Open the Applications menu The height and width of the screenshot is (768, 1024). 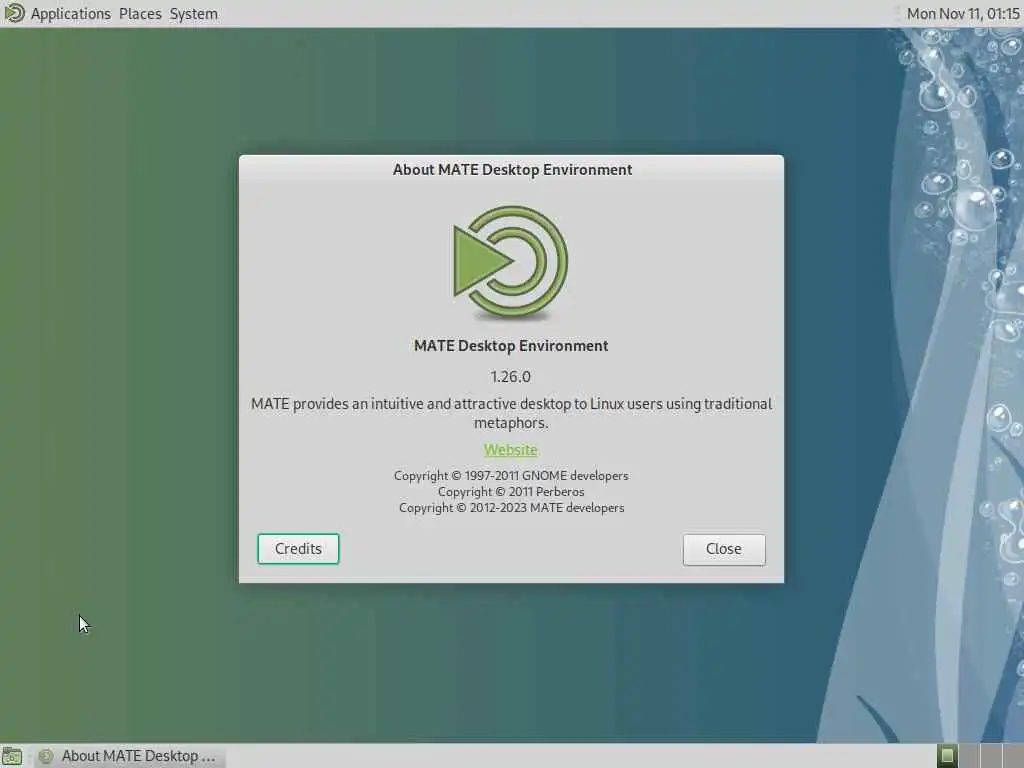[71, 14]
